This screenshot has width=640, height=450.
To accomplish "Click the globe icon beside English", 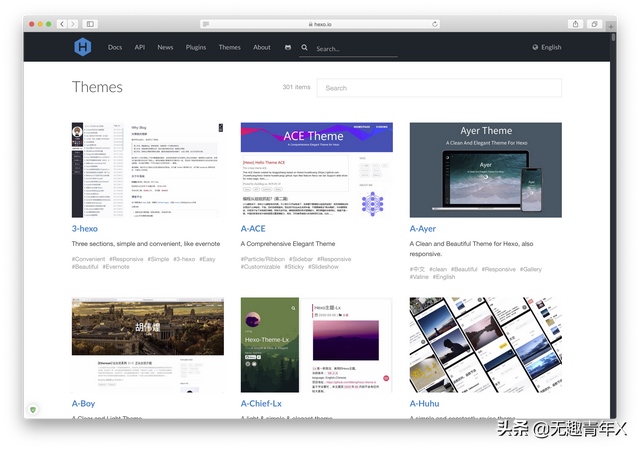I will (x=535, y=47).
